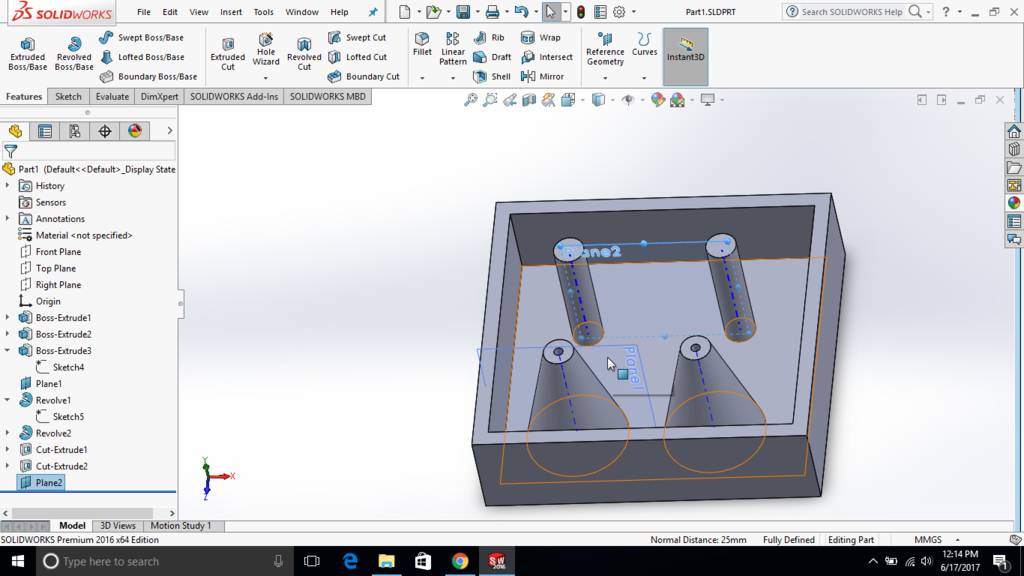
Task: Select Front Plane in the feature tree
Action: (x=58, y=251)
